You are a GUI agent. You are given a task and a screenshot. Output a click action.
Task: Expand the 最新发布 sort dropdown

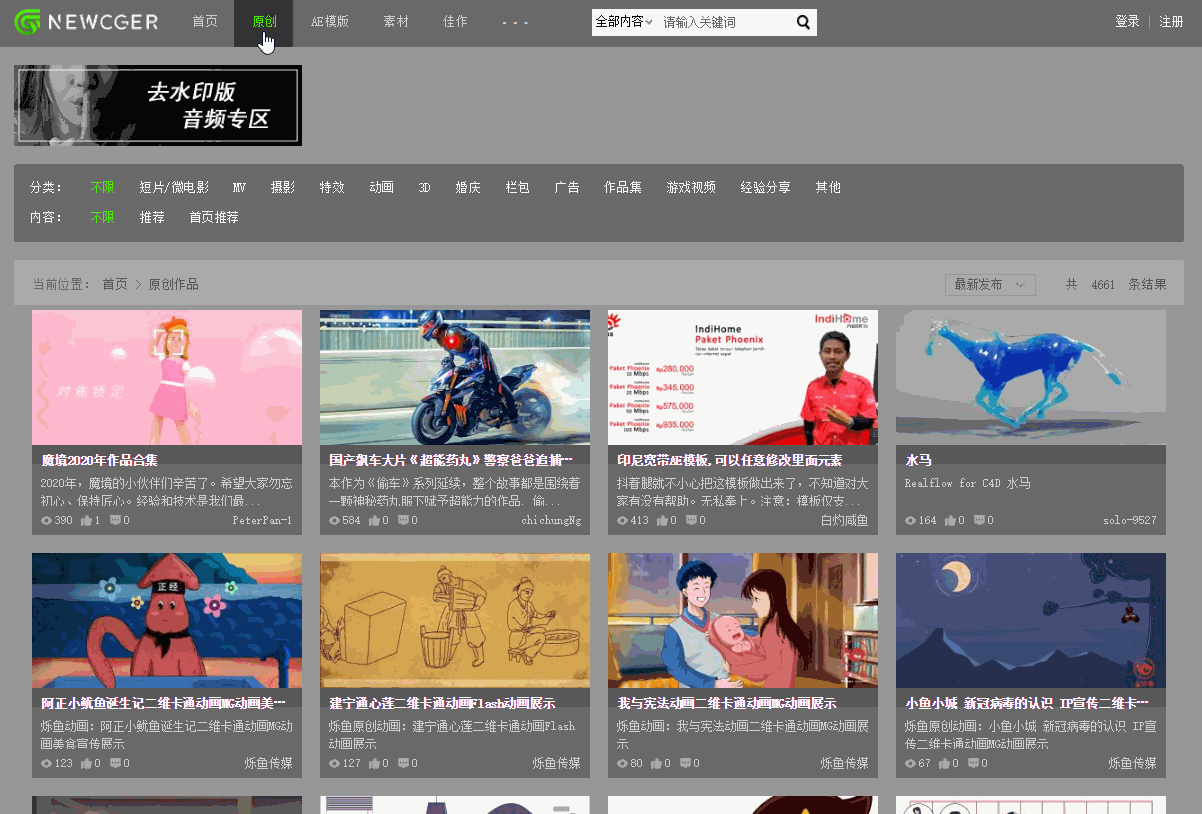click(989, 284)
